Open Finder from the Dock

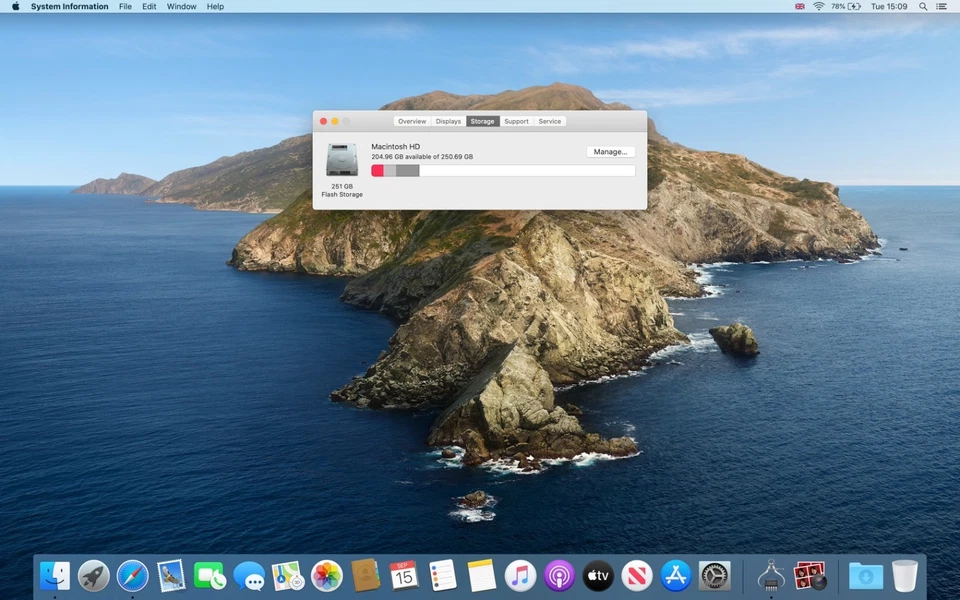click(54, 576)
